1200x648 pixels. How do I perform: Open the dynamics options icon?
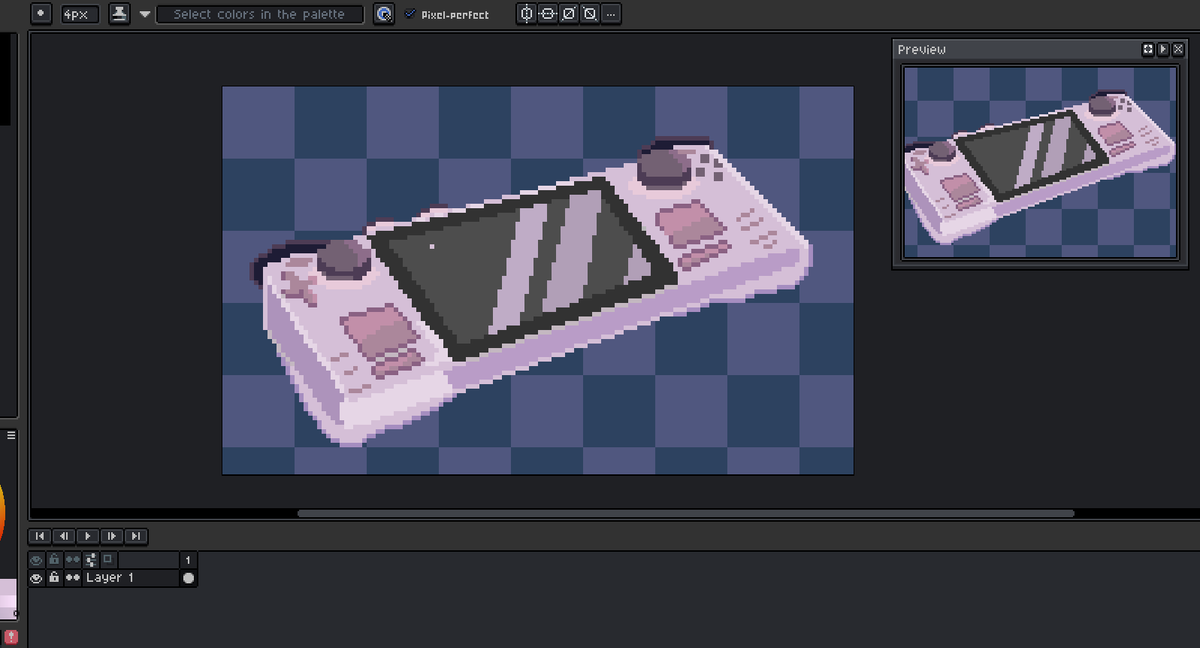(x=384, y=14)
